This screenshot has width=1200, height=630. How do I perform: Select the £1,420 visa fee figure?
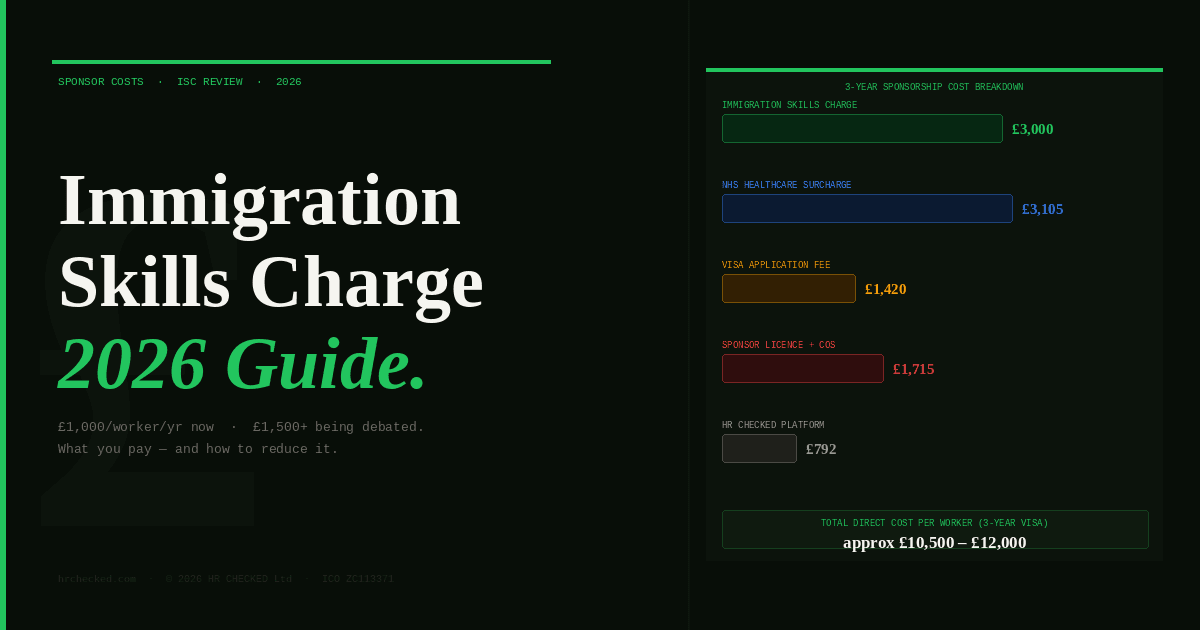(x=886, y=288)
